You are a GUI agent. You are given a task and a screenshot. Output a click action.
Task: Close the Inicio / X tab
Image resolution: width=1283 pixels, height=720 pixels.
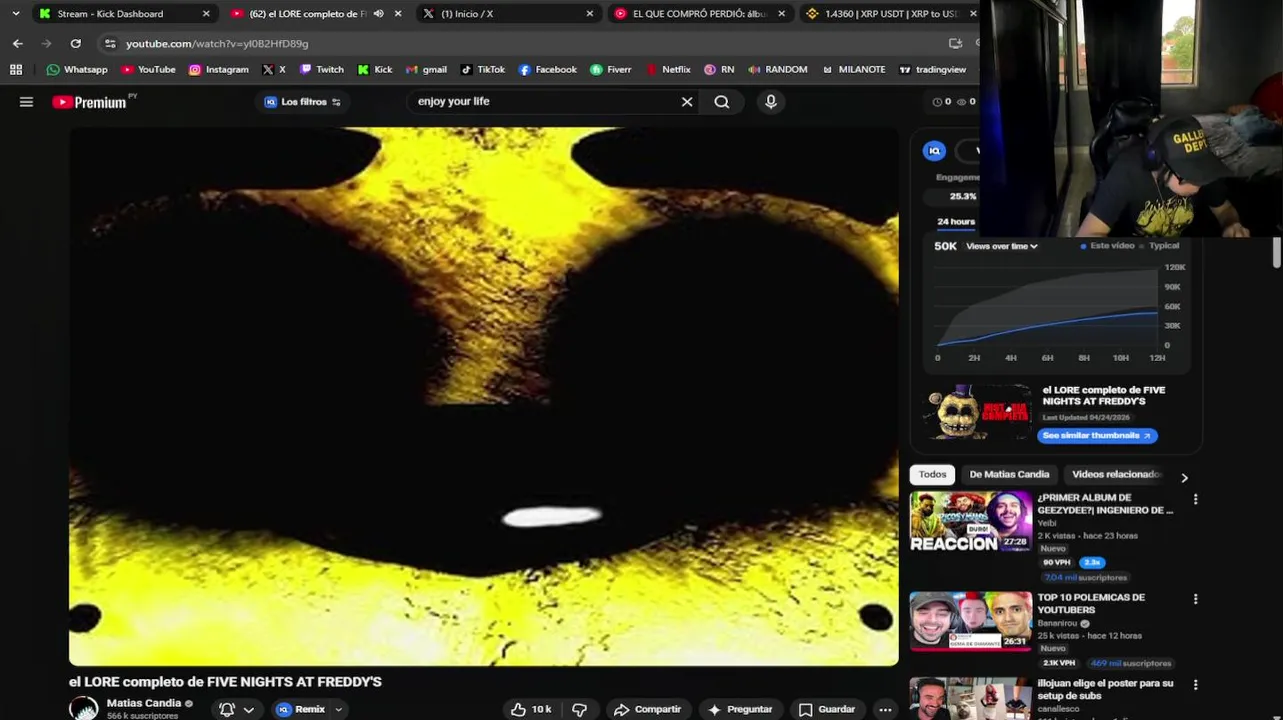pyautogui.click(x=589, y=13)
